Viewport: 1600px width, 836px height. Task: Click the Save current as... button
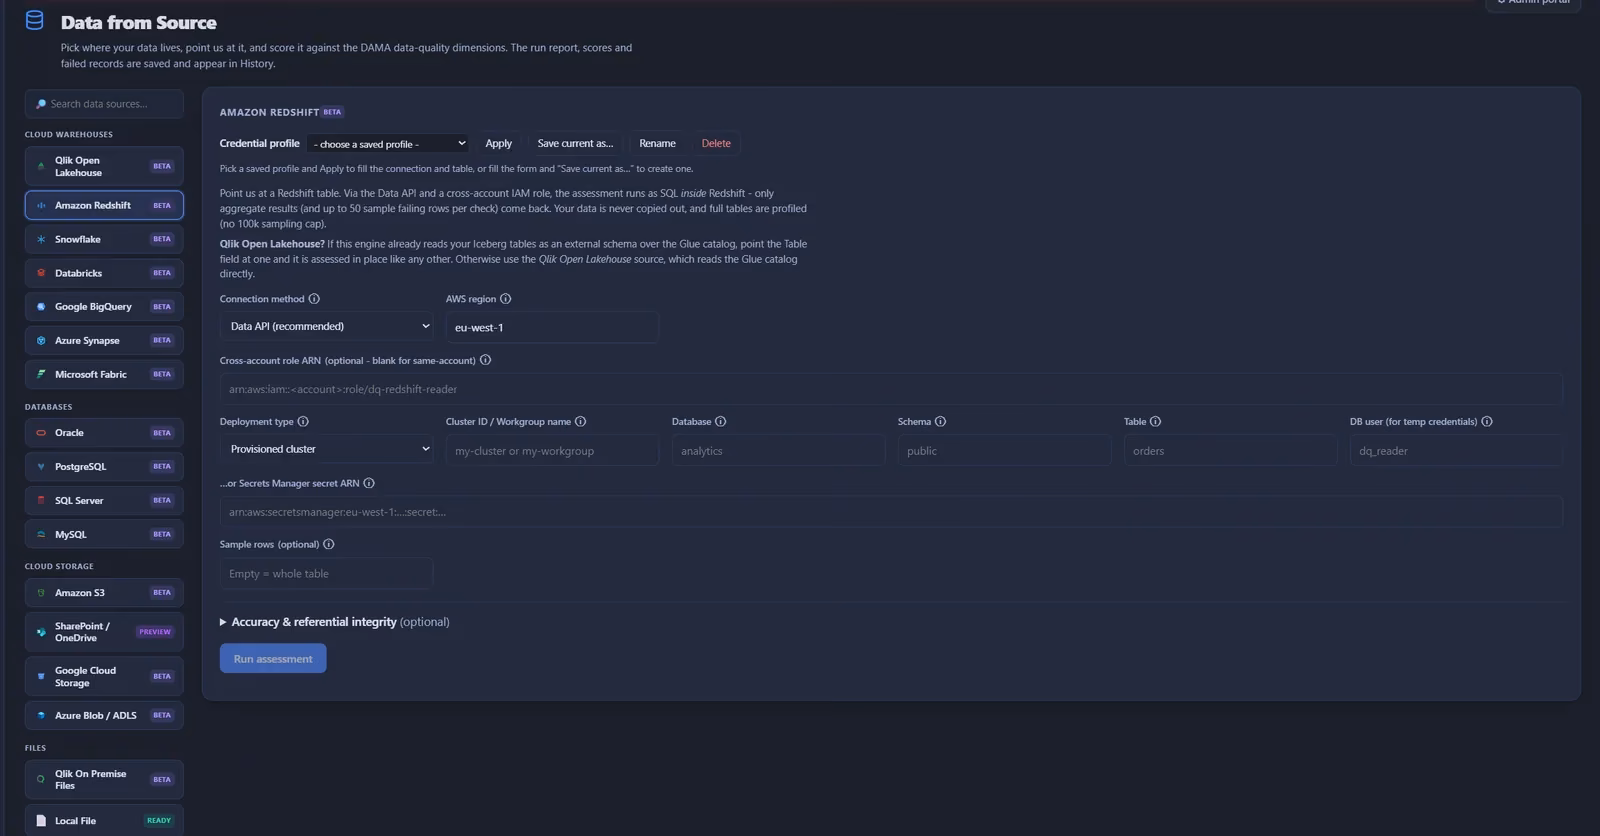click(575, 144)
